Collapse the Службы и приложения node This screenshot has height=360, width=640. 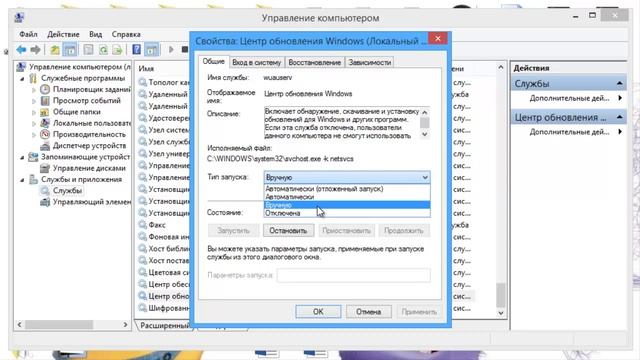tap(22, 180)
